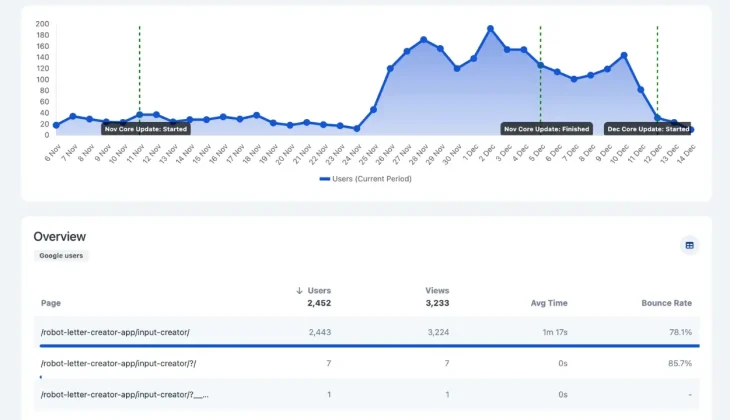This screenshot has width=730, height=420.
Task: Open the /robot-letter-creator-app/input-creator/ page row
Action: (x=115, y=332)
